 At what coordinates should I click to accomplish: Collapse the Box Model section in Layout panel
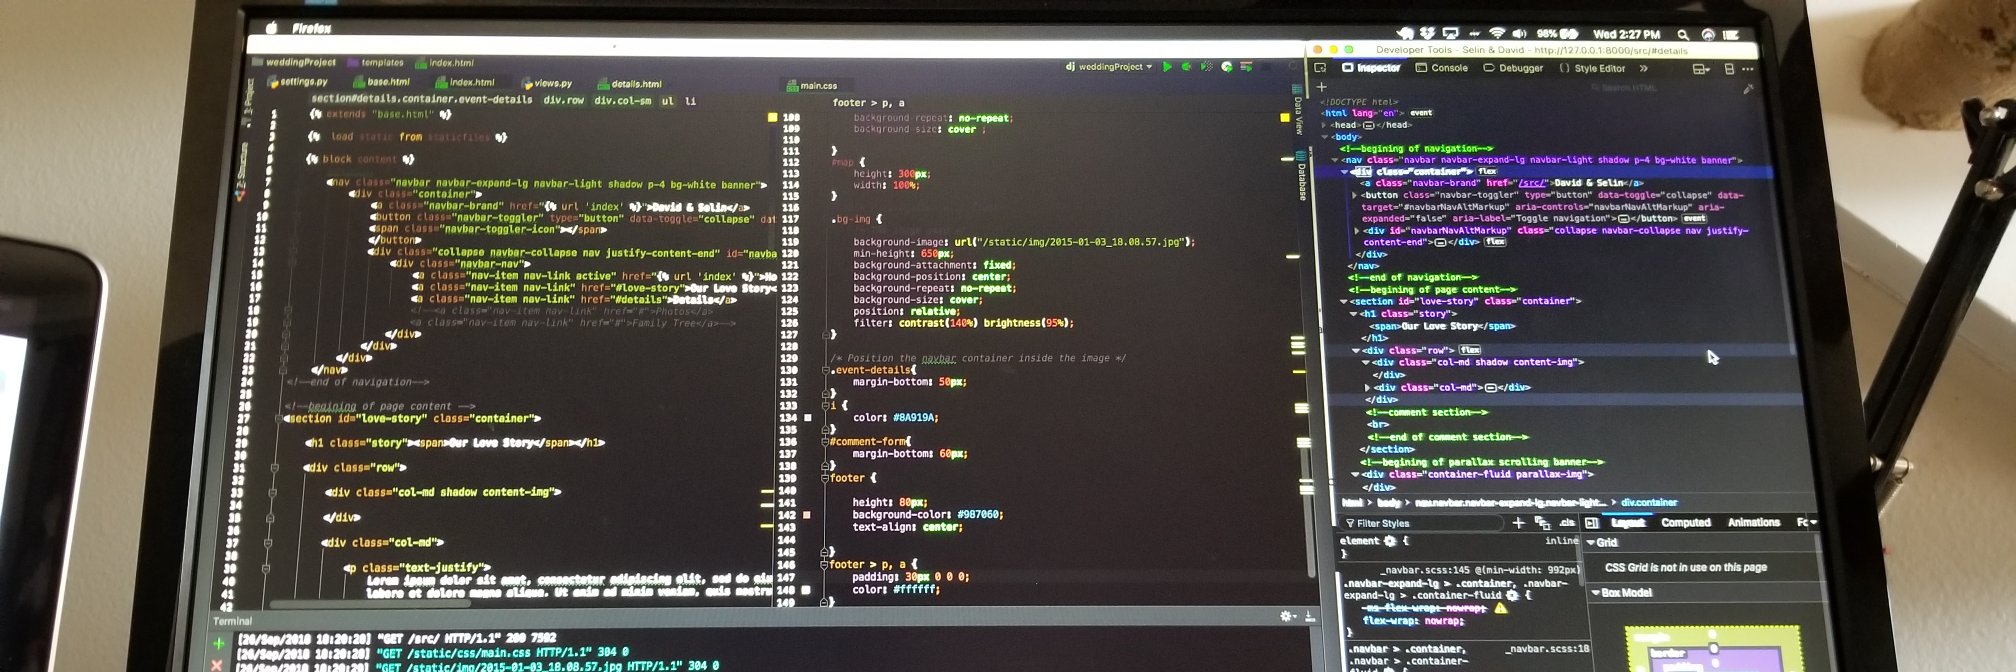pyautogui.click(x=1596, y=593)
